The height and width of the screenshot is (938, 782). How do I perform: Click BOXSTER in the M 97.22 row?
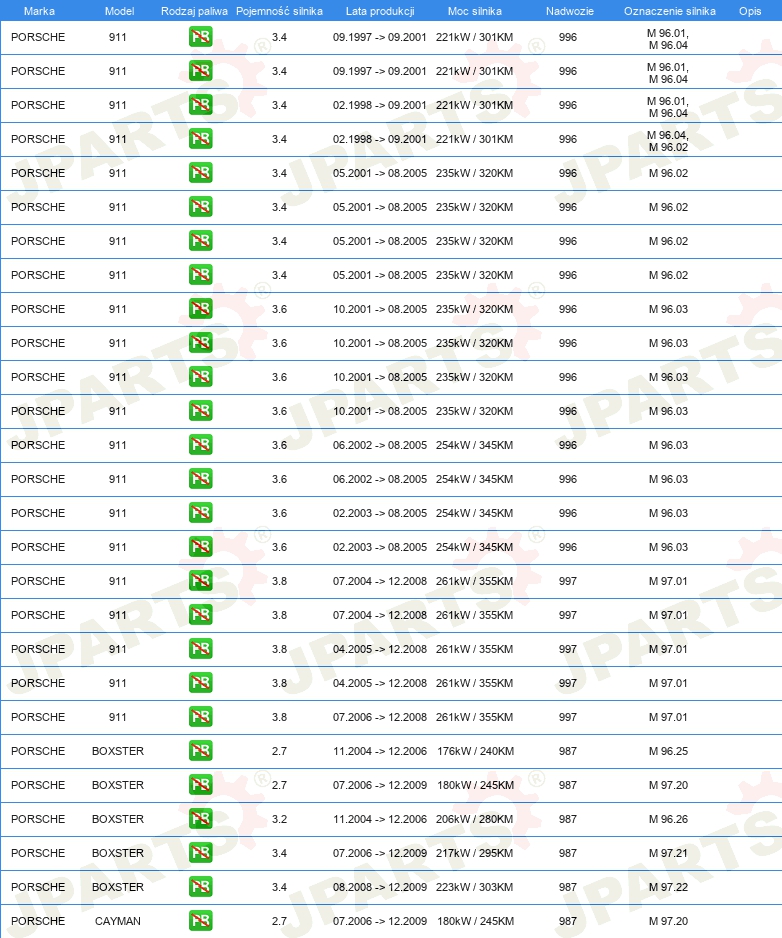pyautogui.click(x=118, y=887)
